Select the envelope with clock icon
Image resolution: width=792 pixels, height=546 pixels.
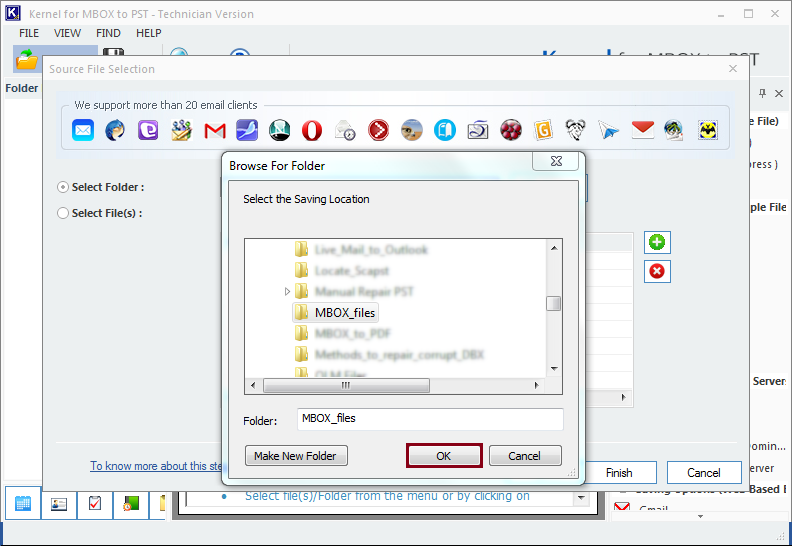(345, 130)
